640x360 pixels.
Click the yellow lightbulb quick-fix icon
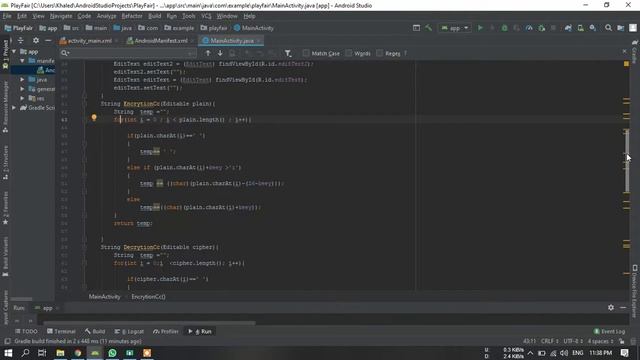(94, 118)
